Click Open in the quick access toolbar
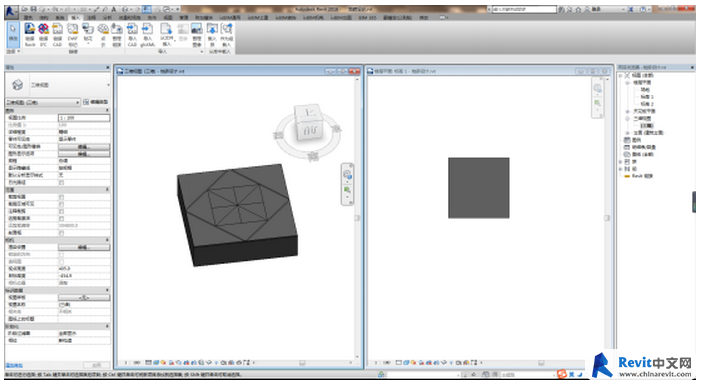Screen dimensions: 702x386 pyautogui.click(x=25, y=9)
